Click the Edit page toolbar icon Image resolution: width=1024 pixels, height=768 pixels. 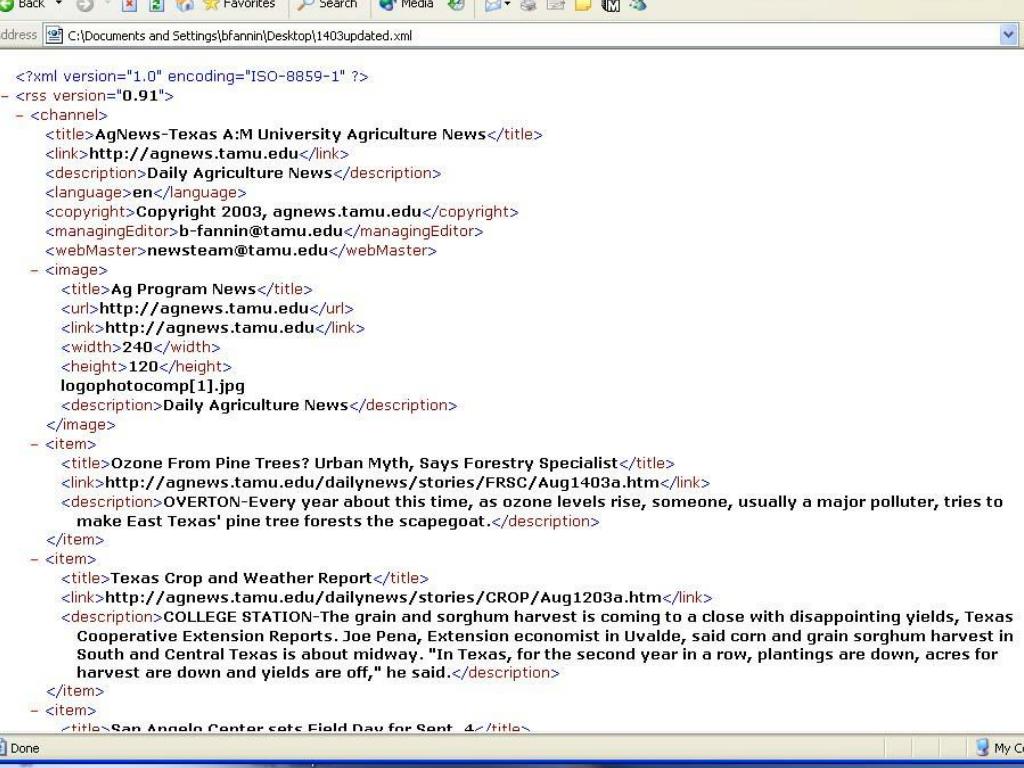click(555, 5)
